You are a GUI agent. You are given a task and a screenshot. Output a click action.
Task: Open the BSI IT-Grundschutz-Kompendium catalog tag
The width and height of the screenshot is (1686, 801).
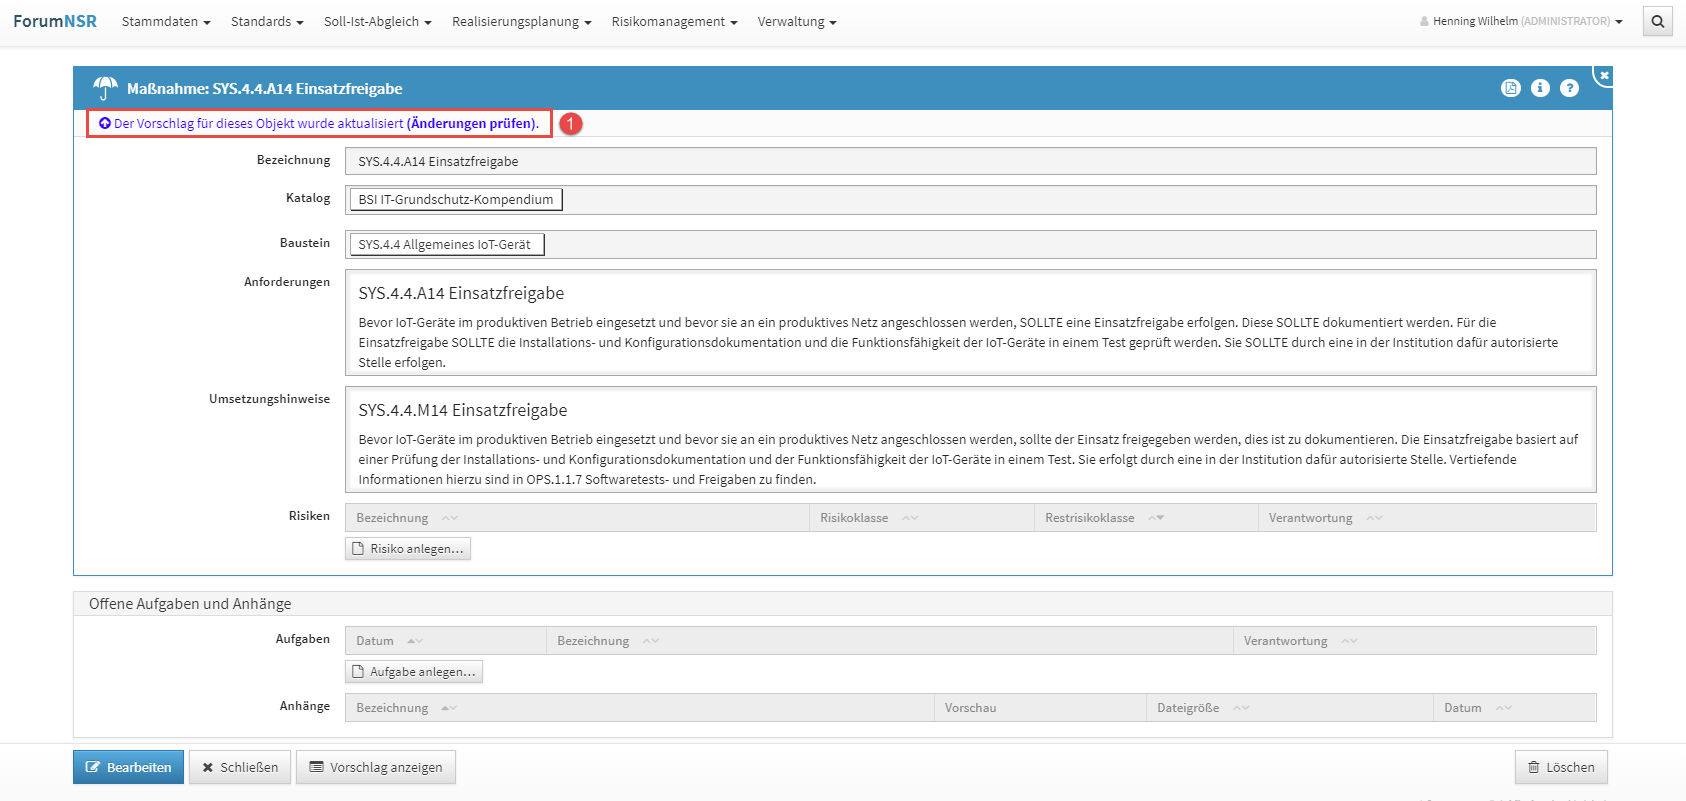(456, 200)
